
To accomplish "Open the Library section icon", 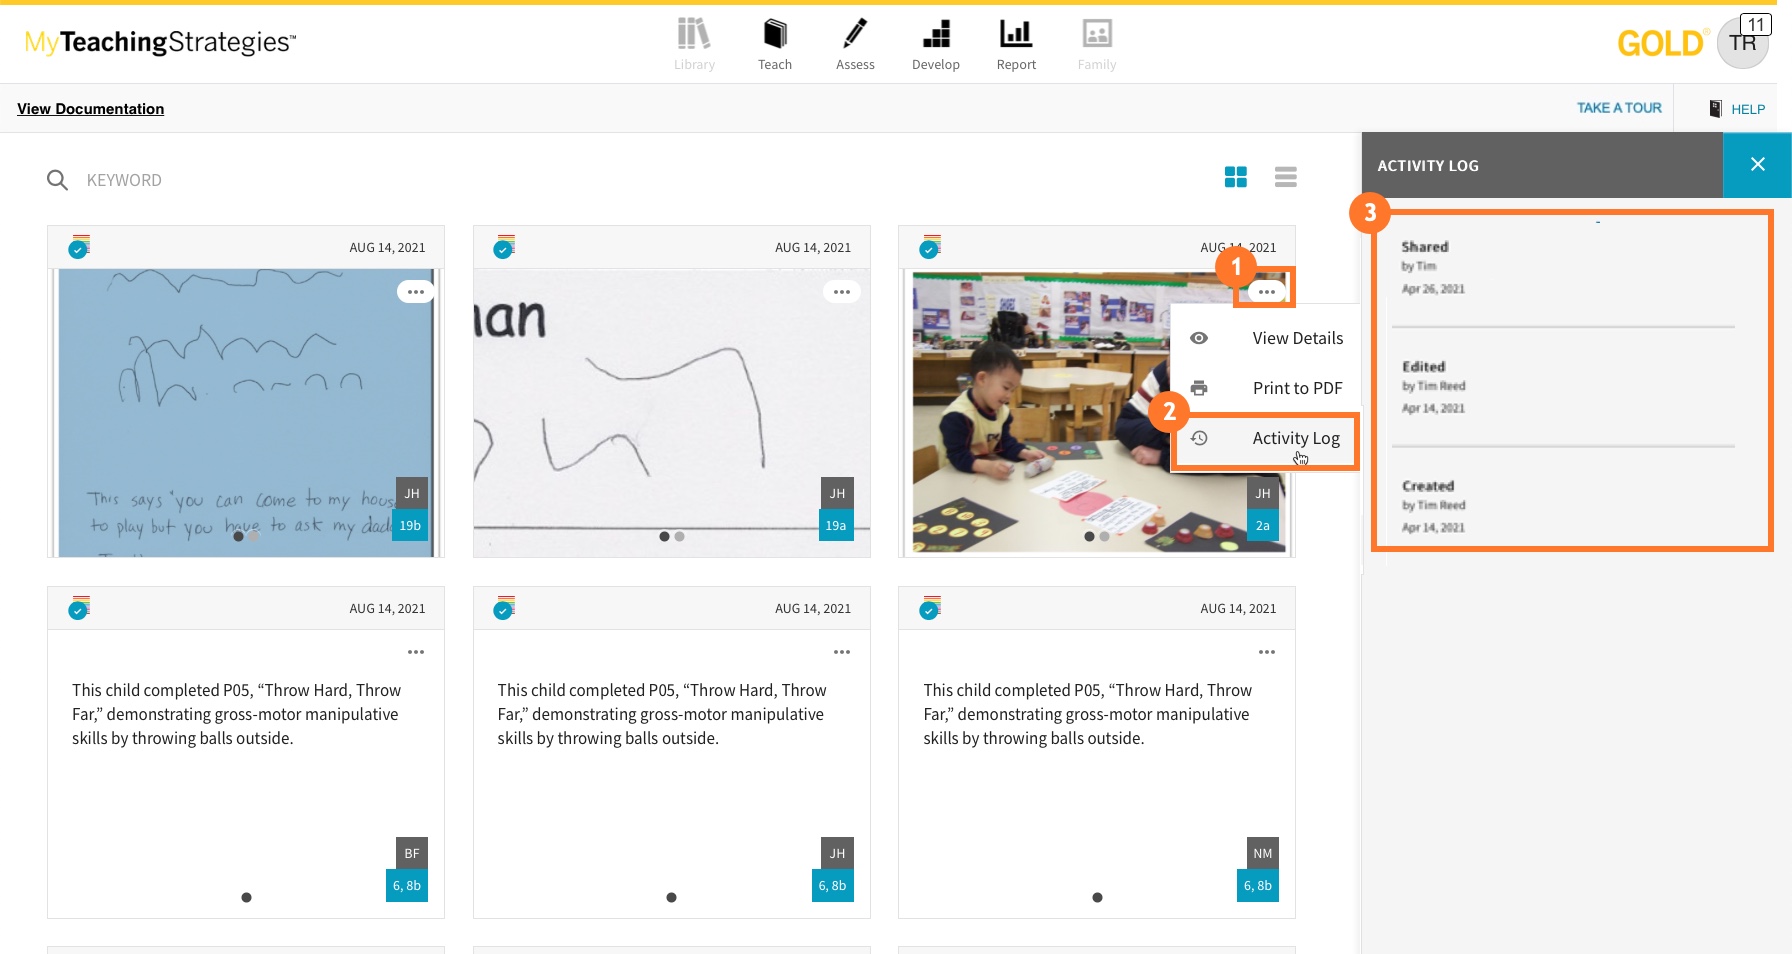I will pos(694,36).
